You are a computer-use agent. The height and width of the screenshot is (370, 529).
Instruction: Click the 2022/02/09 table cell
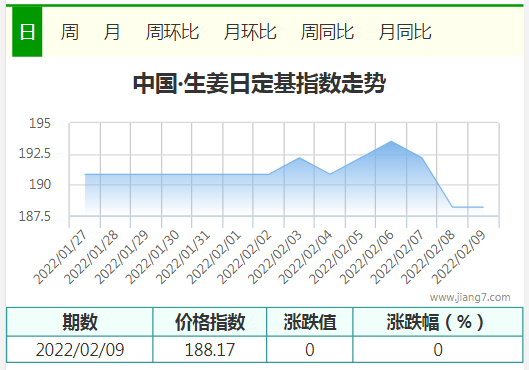click(x=80, y=349)
